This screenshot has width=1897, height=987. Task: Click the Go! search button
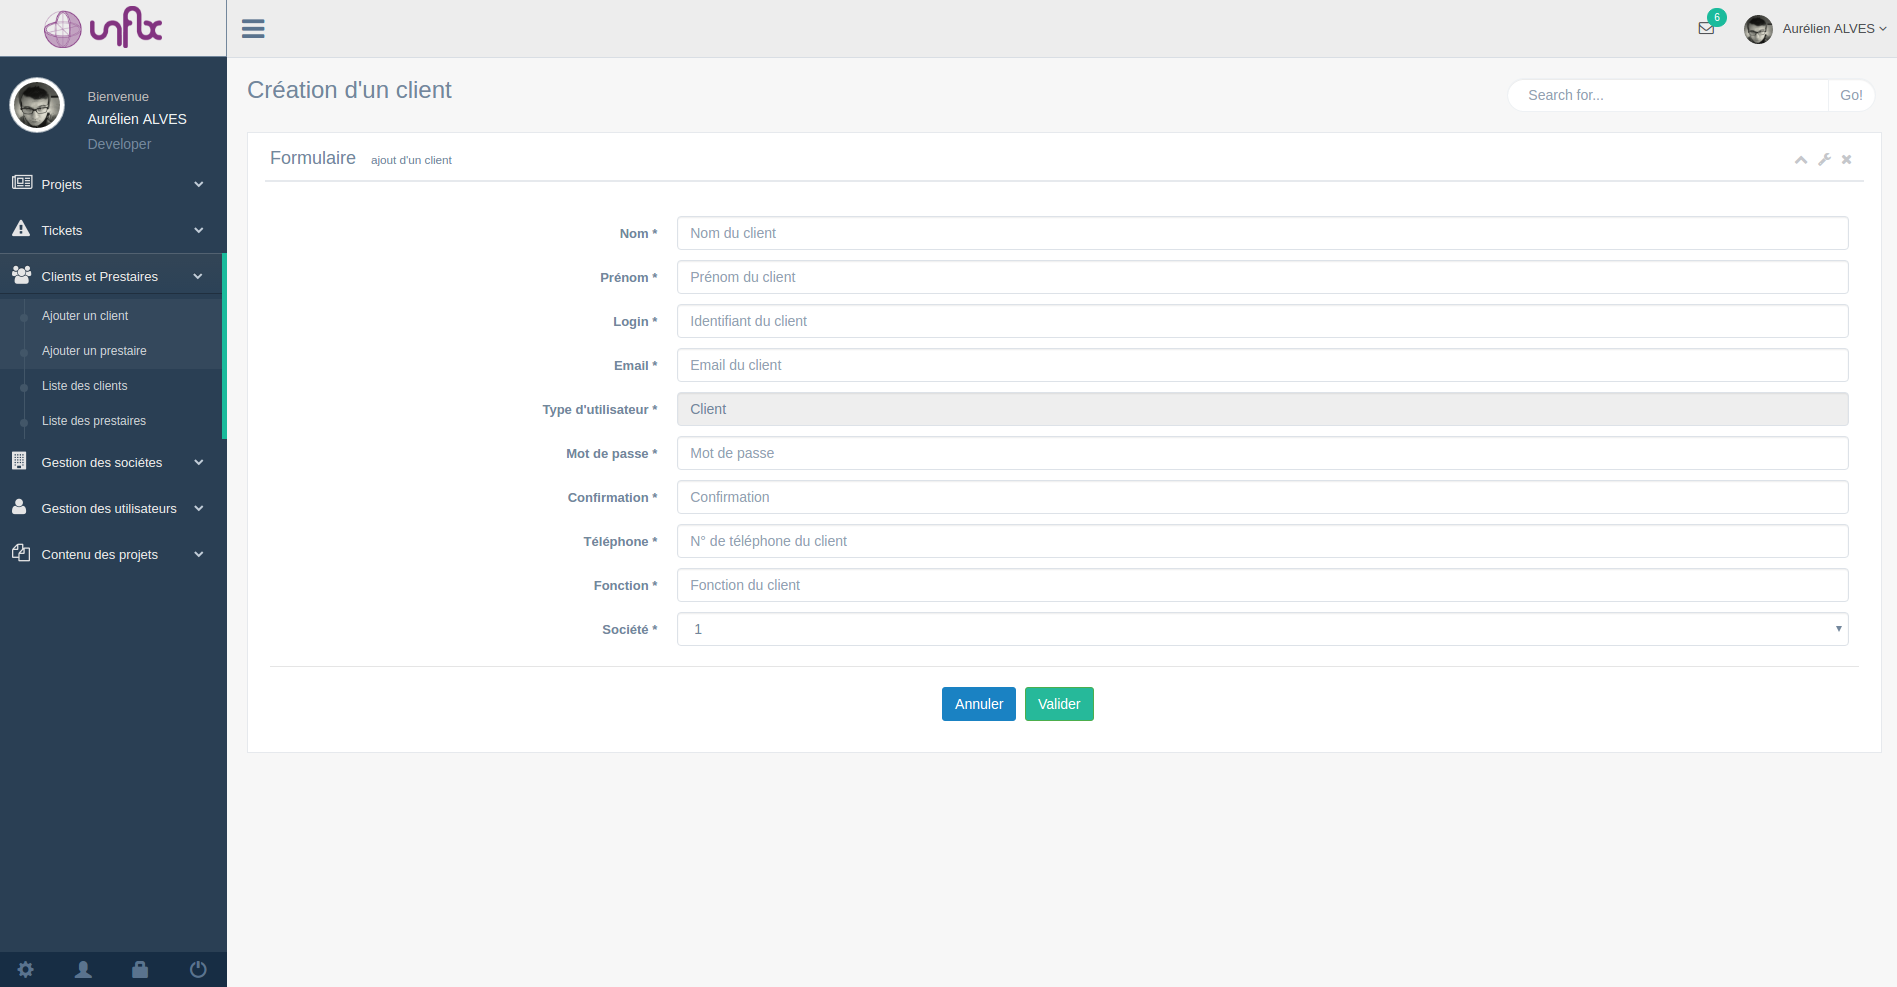click(x=1850, y=95)
